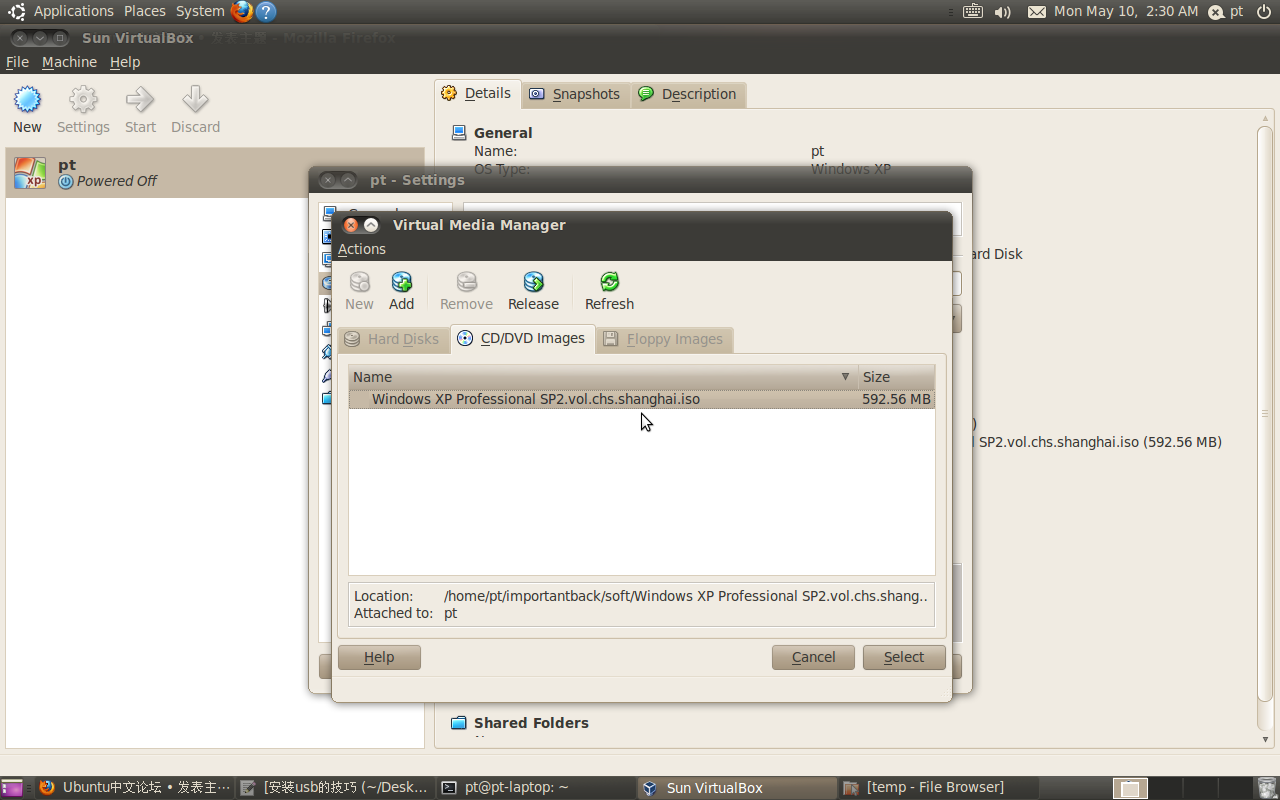This screenshot has height=800, width=1280.
Task: Switch to the Floppy Images tab
Action: tap(664, 339)
